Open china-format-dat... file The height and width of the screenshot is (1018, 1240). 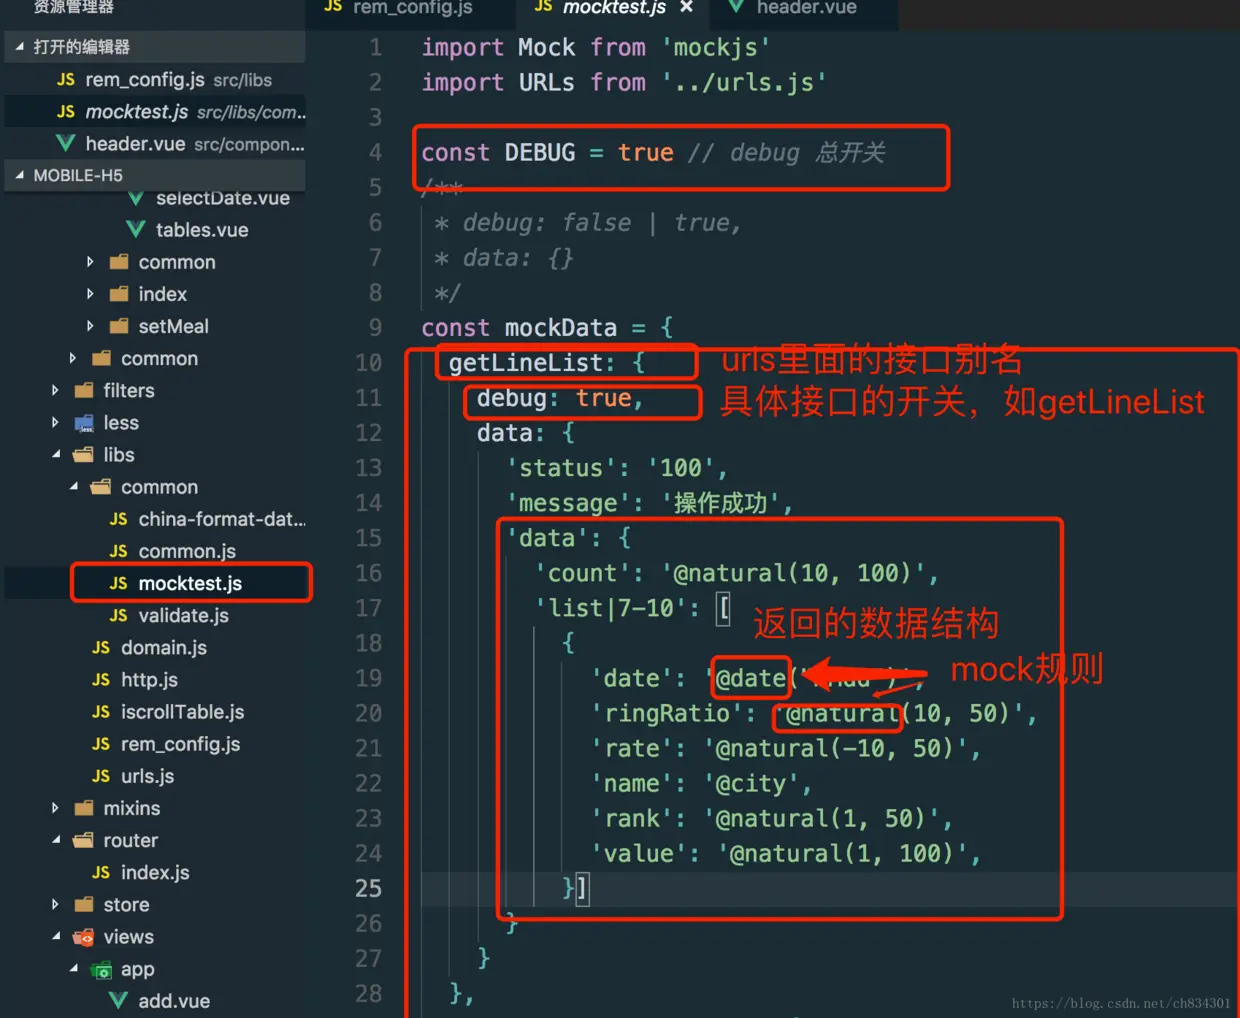click(222, 519)
